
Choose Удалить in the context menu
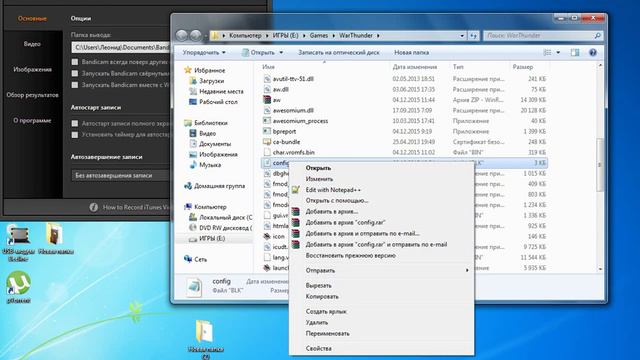[x=317, y=322]
